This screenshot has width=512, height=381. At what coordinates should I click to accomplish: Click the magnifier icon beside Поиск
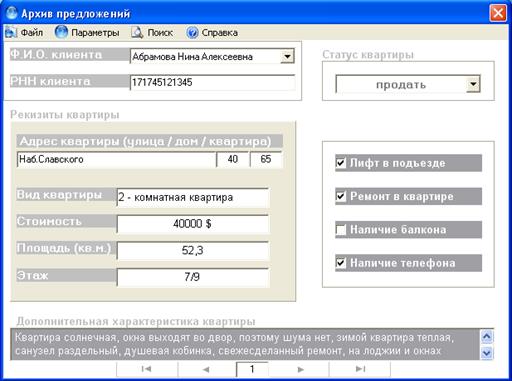point(137,32)
